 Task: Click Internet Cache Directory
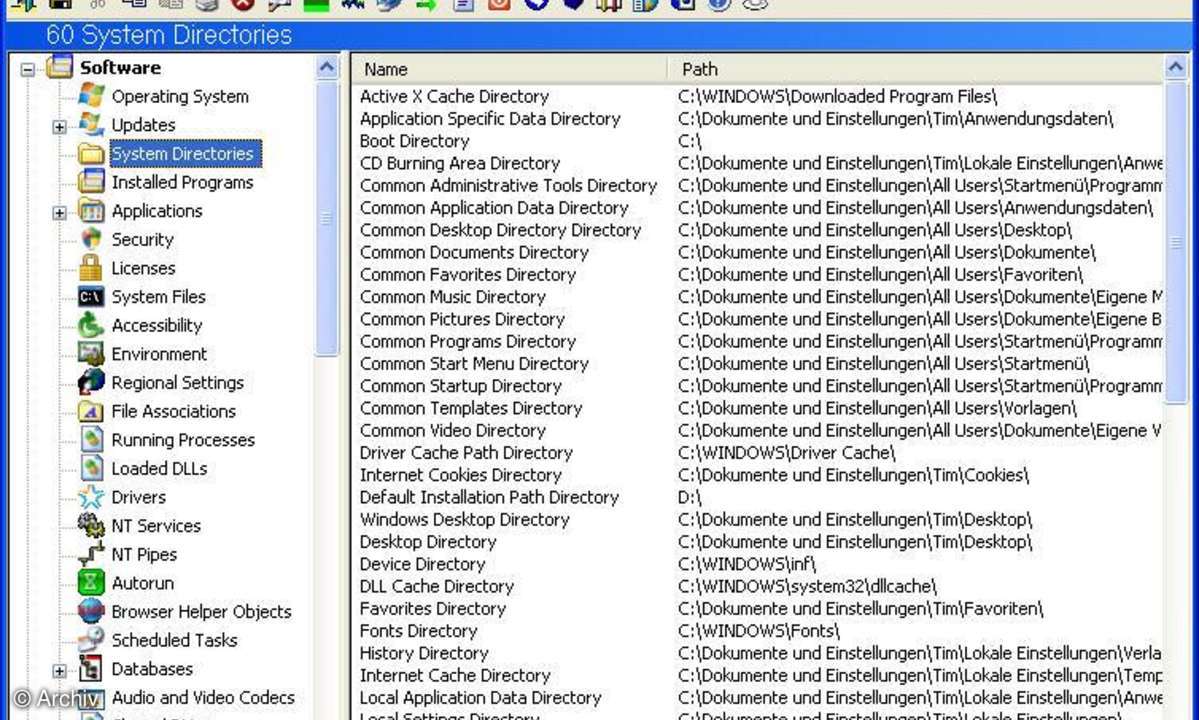(x=455, y=675)
